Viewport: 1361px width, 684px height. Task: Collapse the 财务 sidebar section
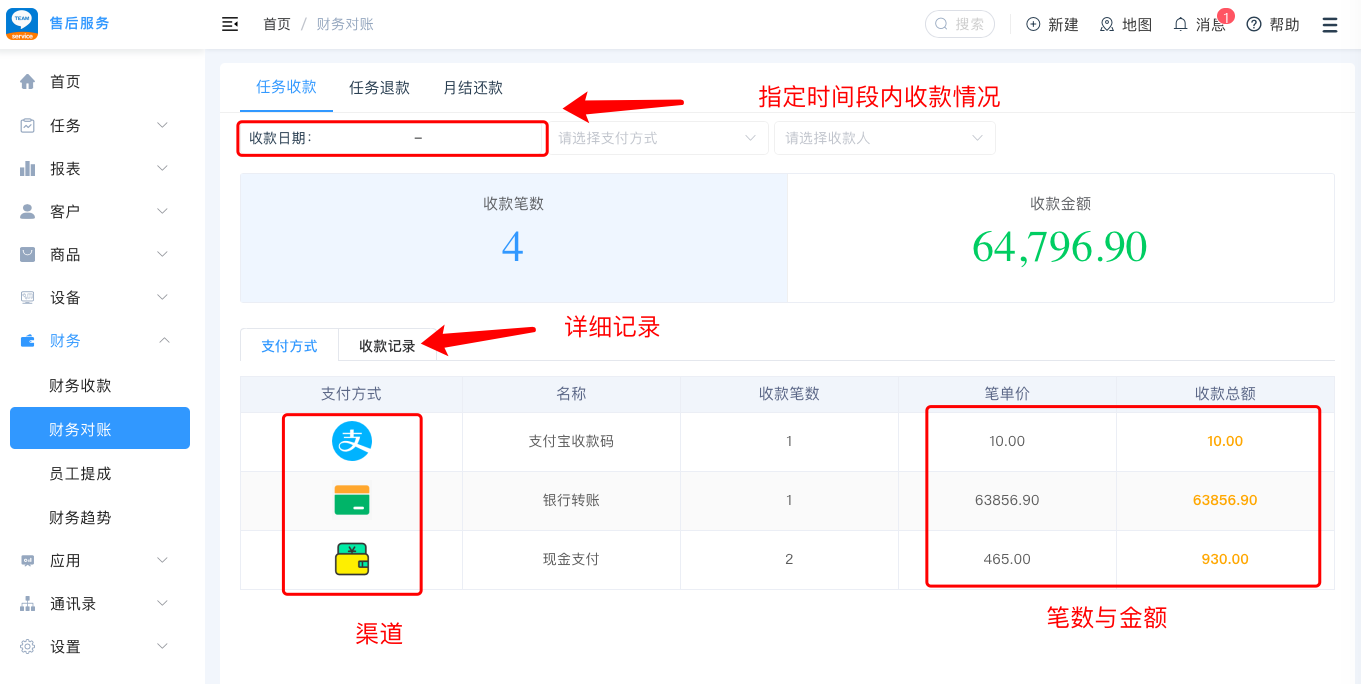pos(98,341)
